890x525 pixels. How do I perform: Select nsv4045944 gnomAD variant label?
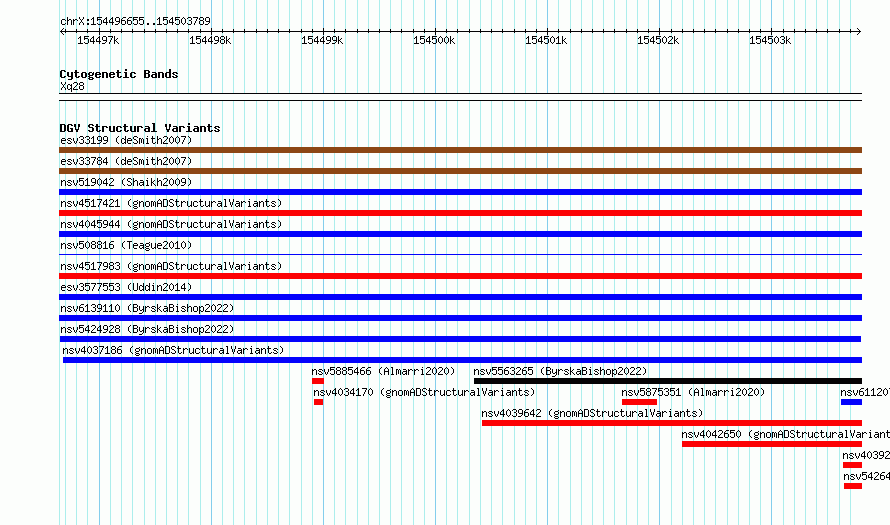coord(171,224)
